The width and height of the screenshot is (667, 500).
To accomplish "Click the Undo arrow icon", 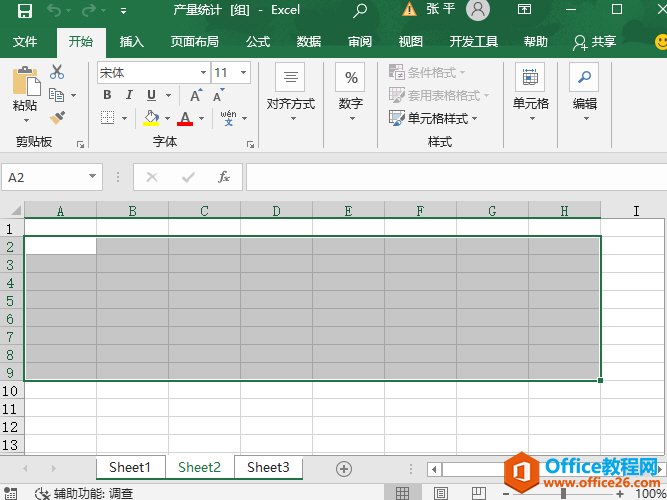I will point(55,10).
